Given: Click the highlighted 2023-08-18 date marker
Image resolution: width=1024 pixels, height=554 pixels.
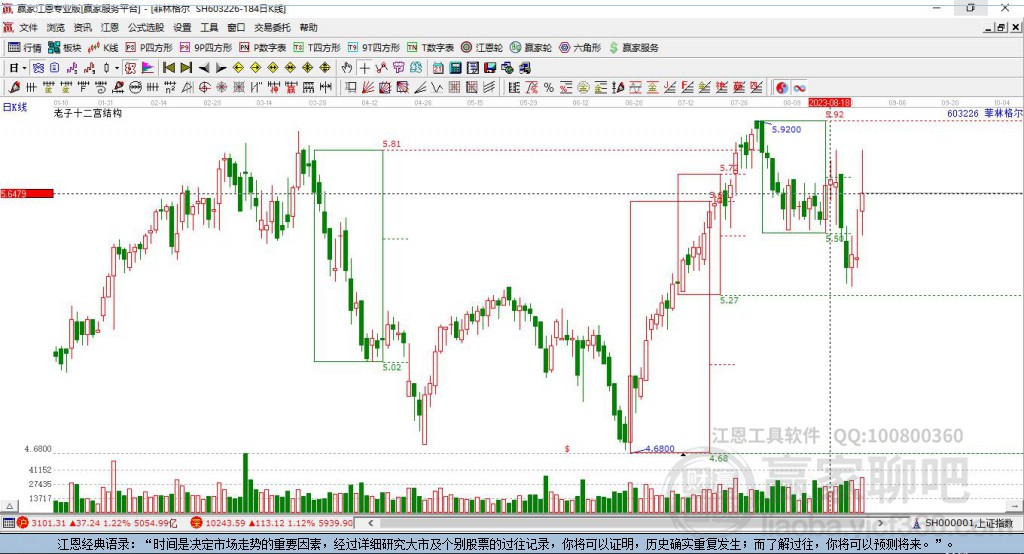Looking at the screenshot, I should 829,103.
